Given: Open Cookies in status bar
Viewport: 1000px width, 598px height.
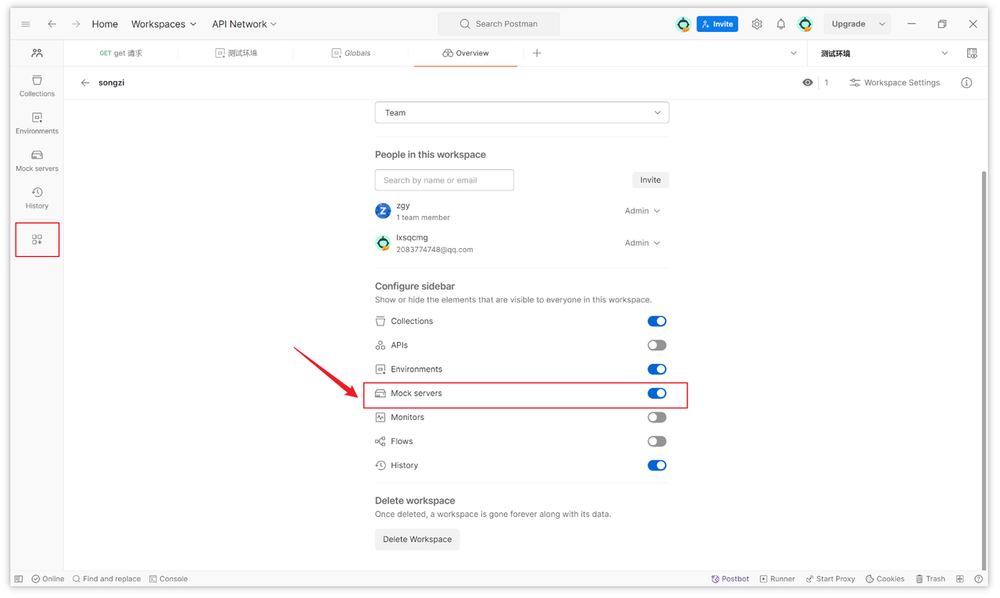Looking at the screenshot, I should [885, 579].
